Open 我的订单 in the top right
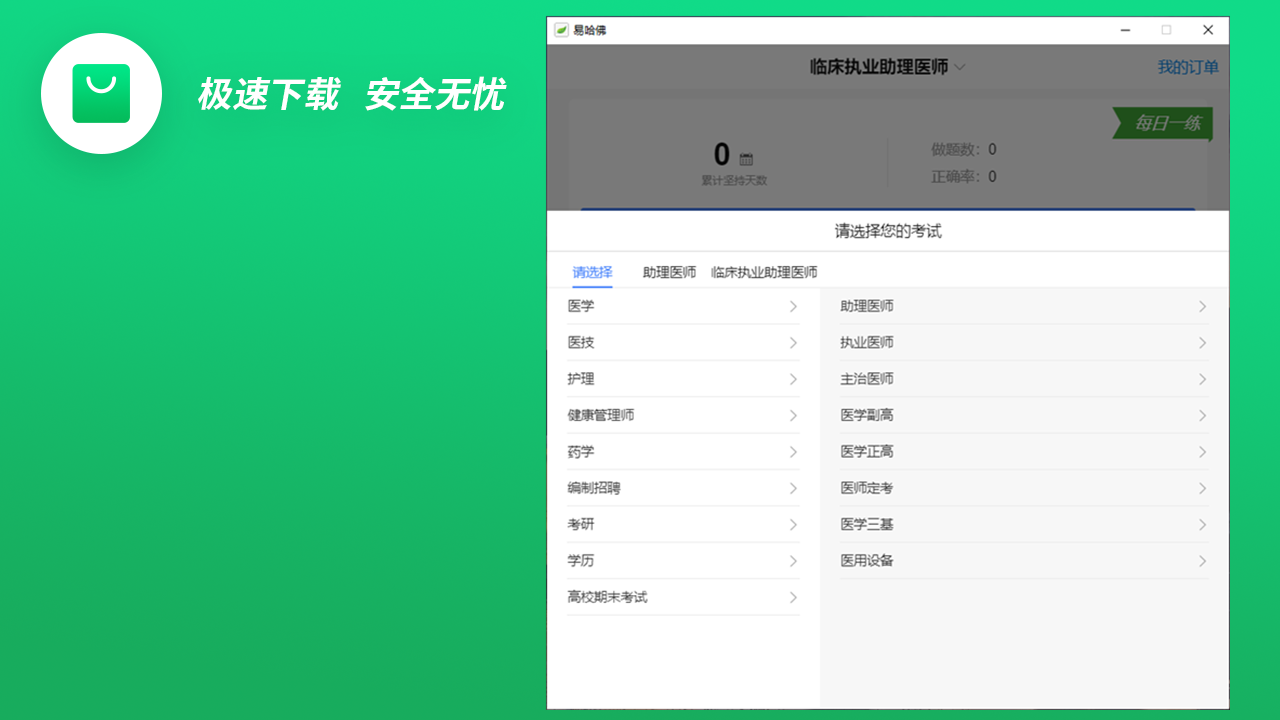 1188,66
